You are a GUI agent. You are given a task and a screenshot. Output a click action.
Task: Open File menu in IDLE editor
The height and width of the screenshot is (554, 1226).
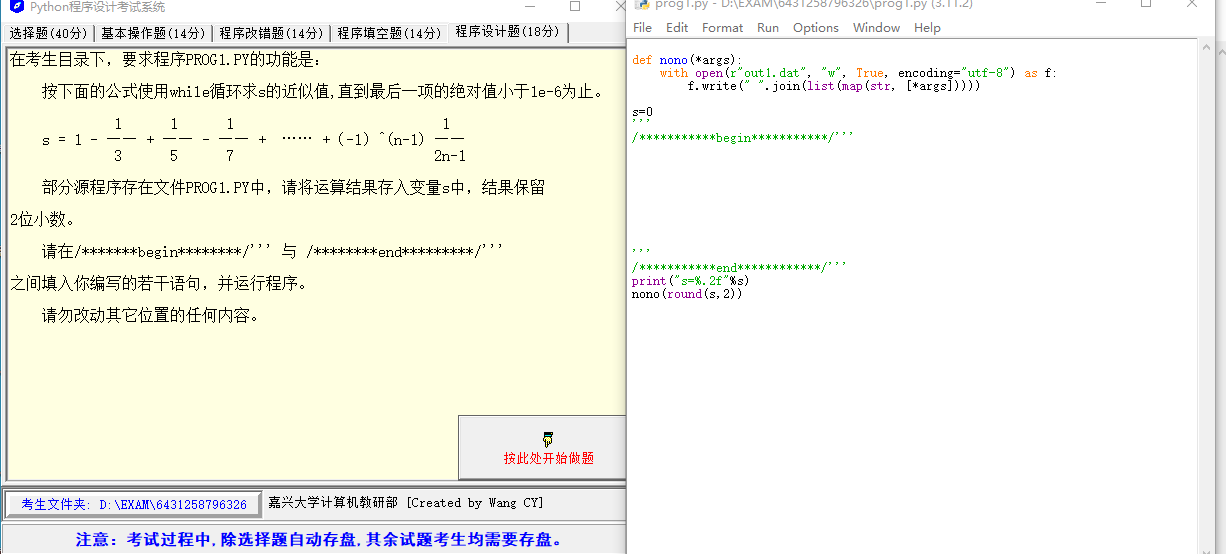[642, 27]
